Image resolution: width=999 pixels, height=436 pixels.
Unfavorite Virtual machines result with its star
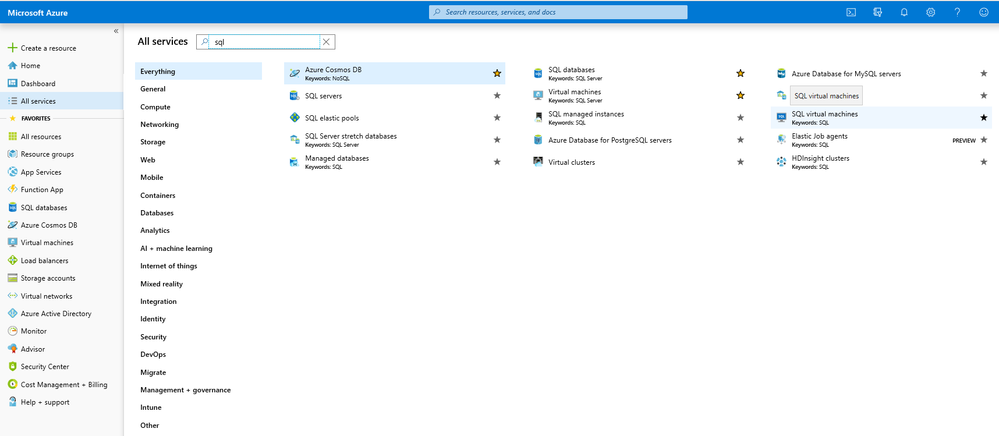(740, 96)
